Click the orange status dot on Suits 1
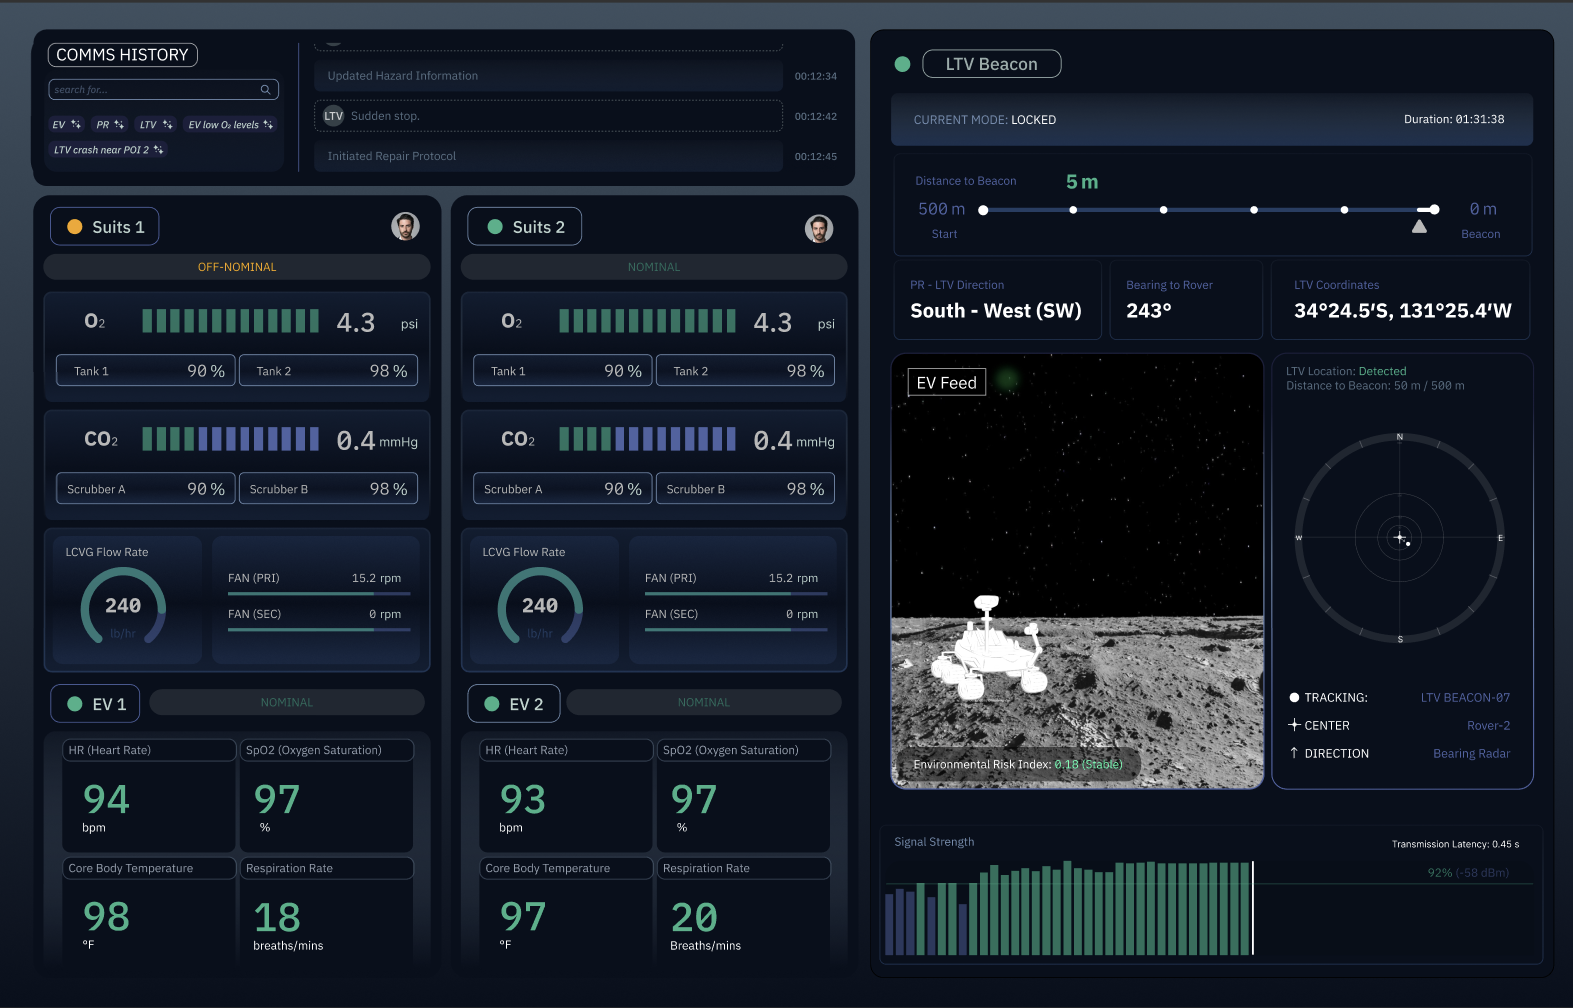 pyautogui.click(x=74, y=227)
